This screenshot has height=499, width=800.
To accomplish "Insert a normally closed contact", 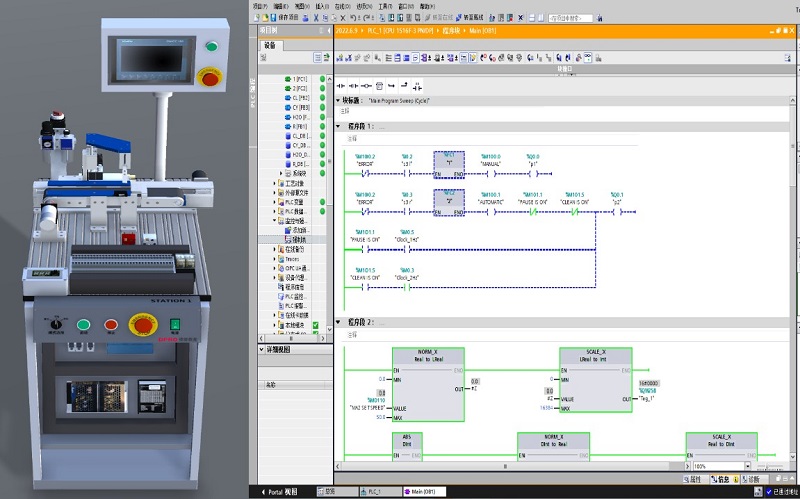I will pyautogui.click(x=353, y=86).
